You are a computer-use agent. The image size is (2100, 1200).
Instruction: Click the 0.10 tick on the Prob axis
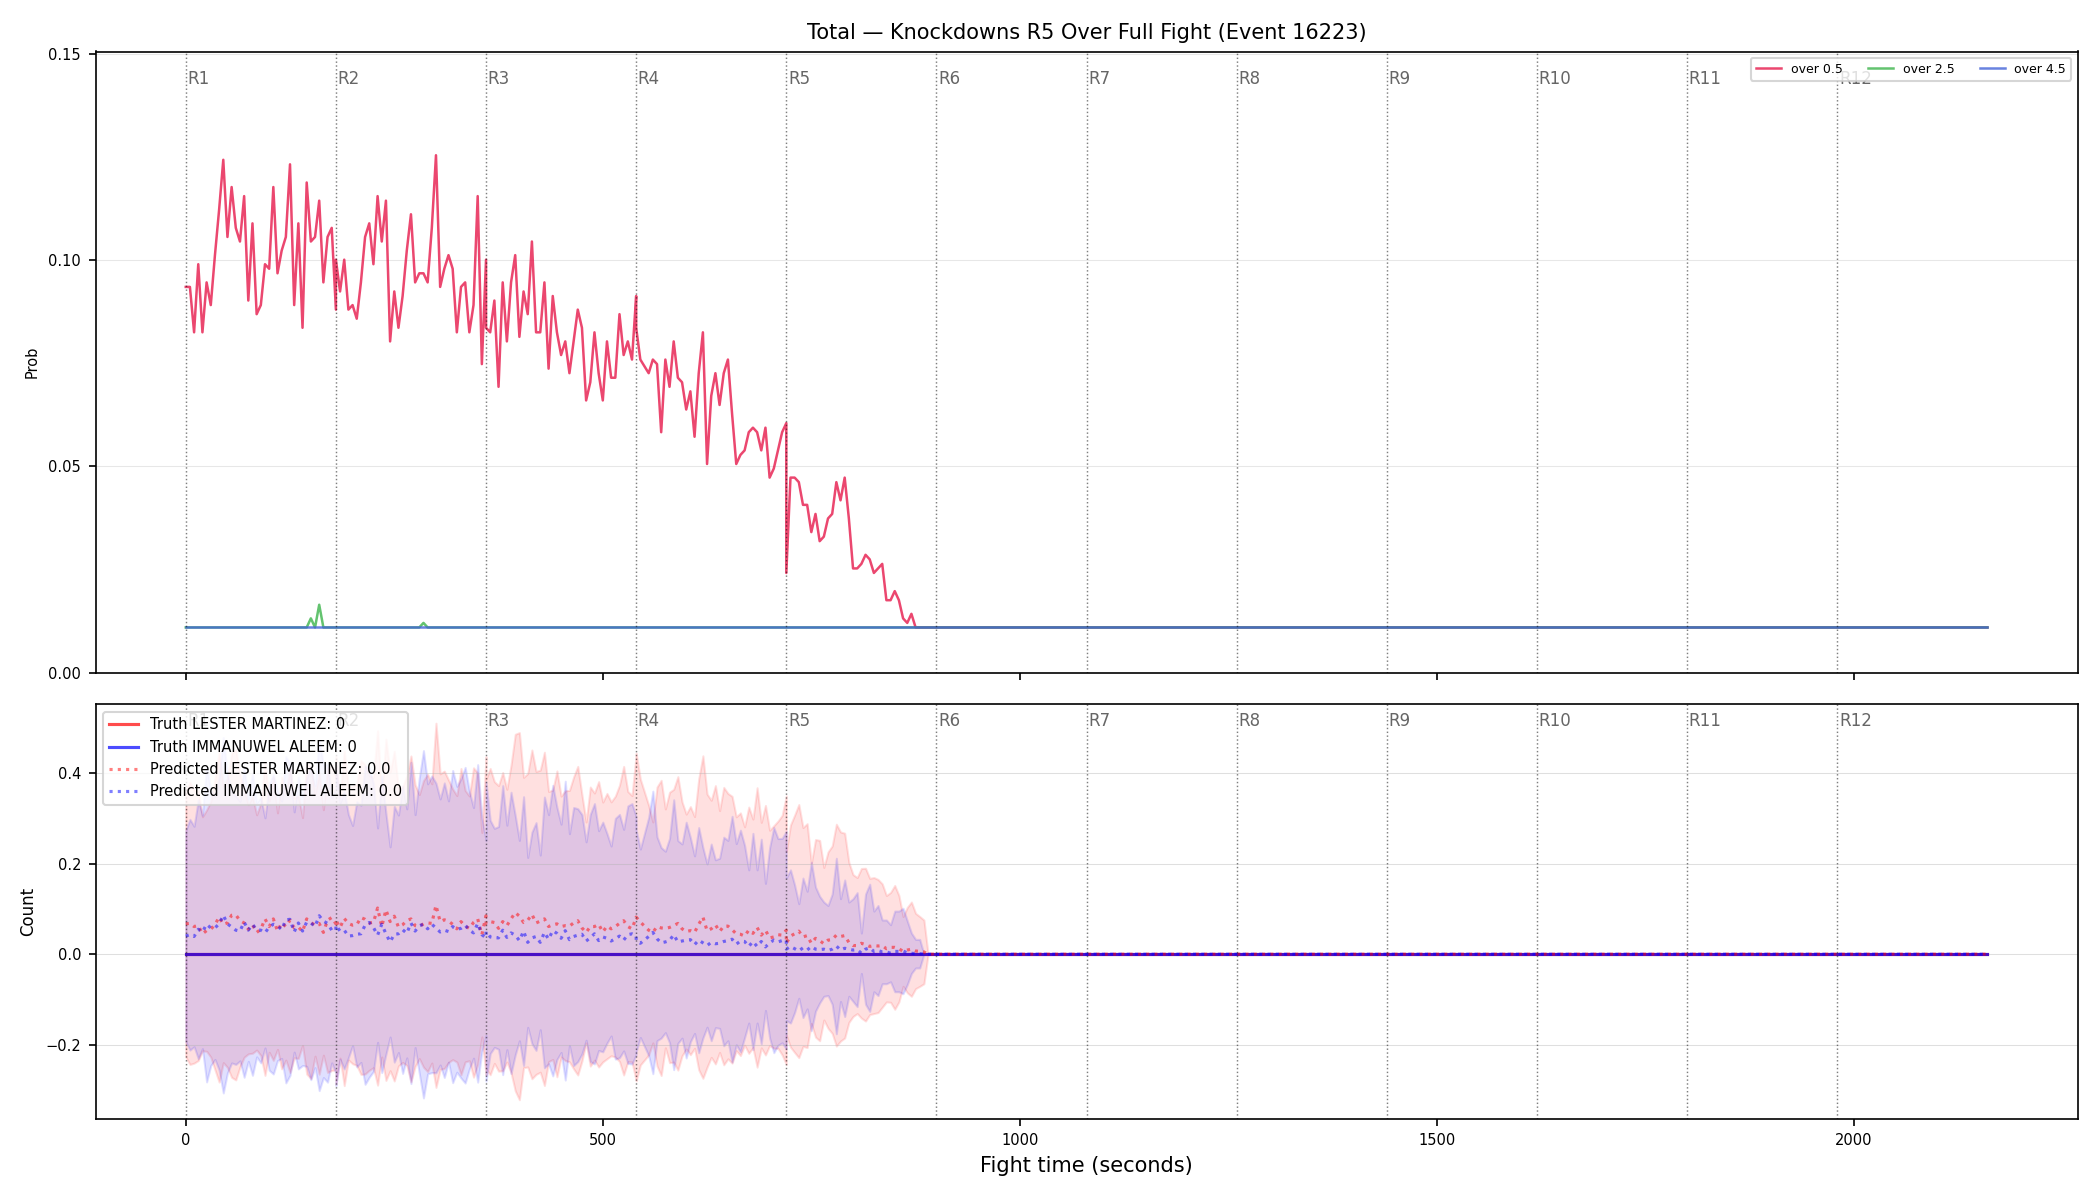65,260
